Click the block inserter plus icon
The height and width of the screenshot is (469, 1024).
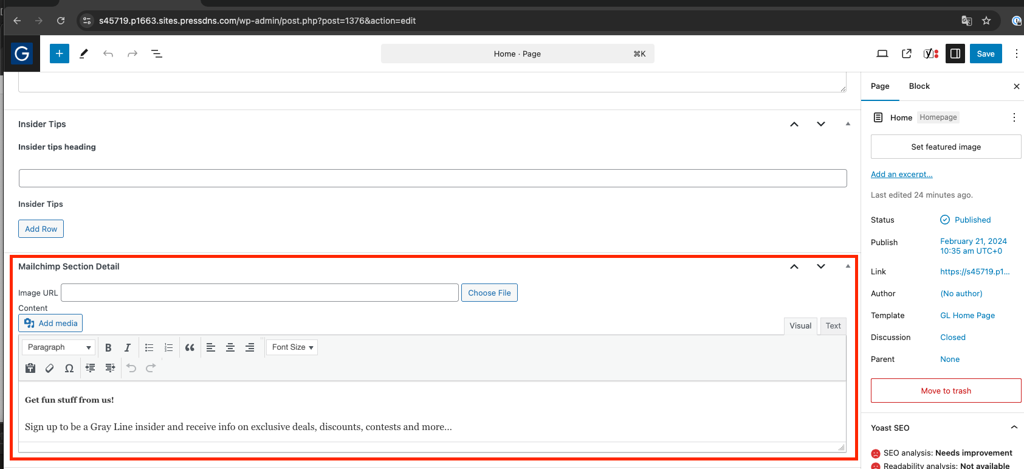[59, 54]
